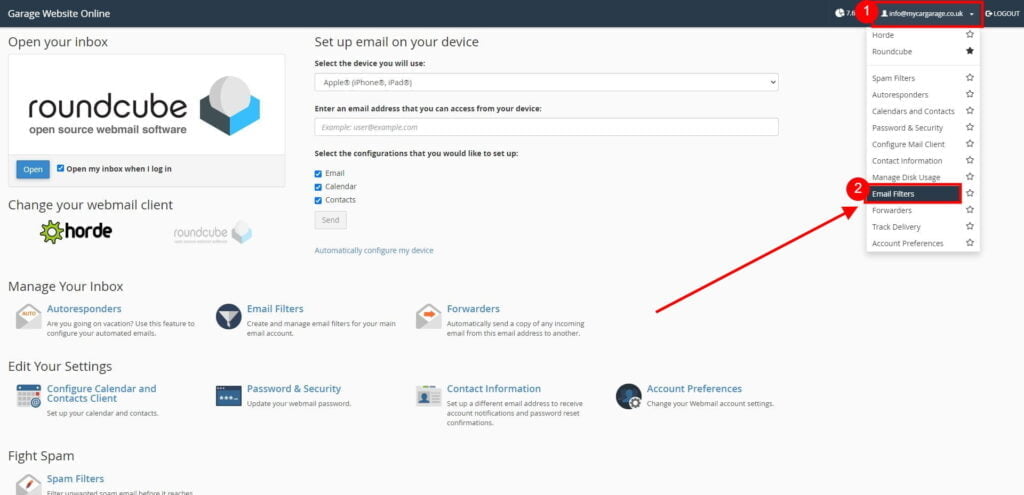Viewport: 1024px width, 495px height.
Task: Open the device selection dropdown
Action: pos(546,83)
